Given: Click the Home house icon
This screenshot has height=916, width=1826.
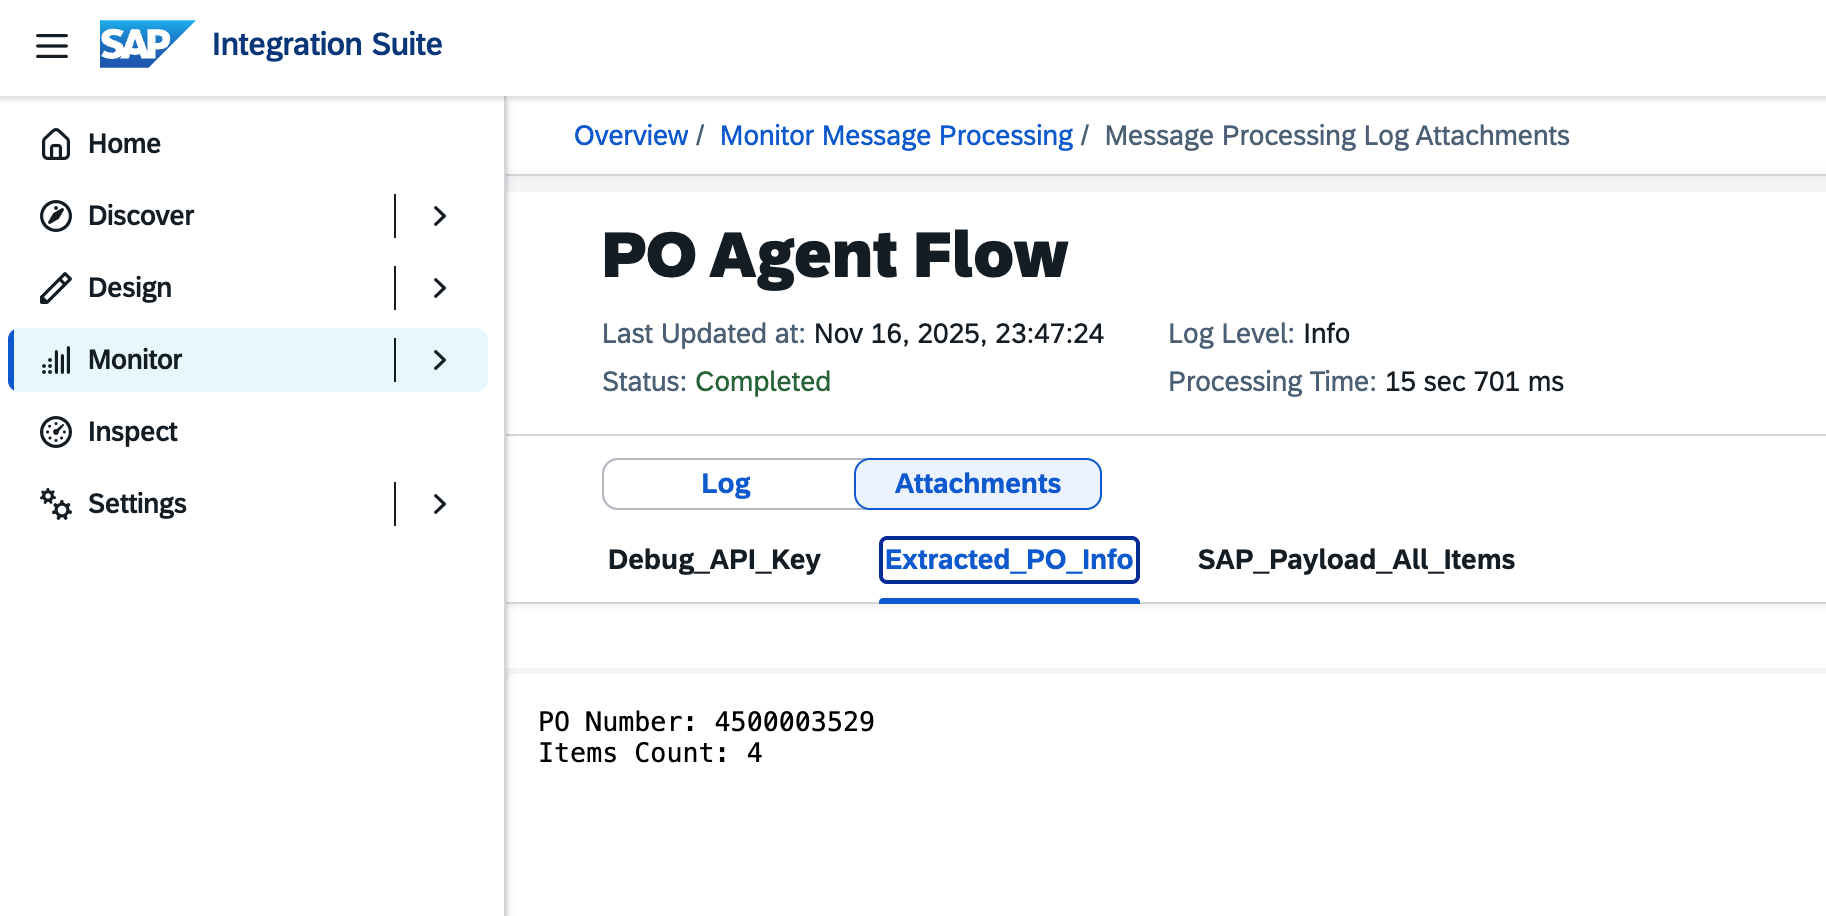Looking at the screenshot, I should (56, 144).
